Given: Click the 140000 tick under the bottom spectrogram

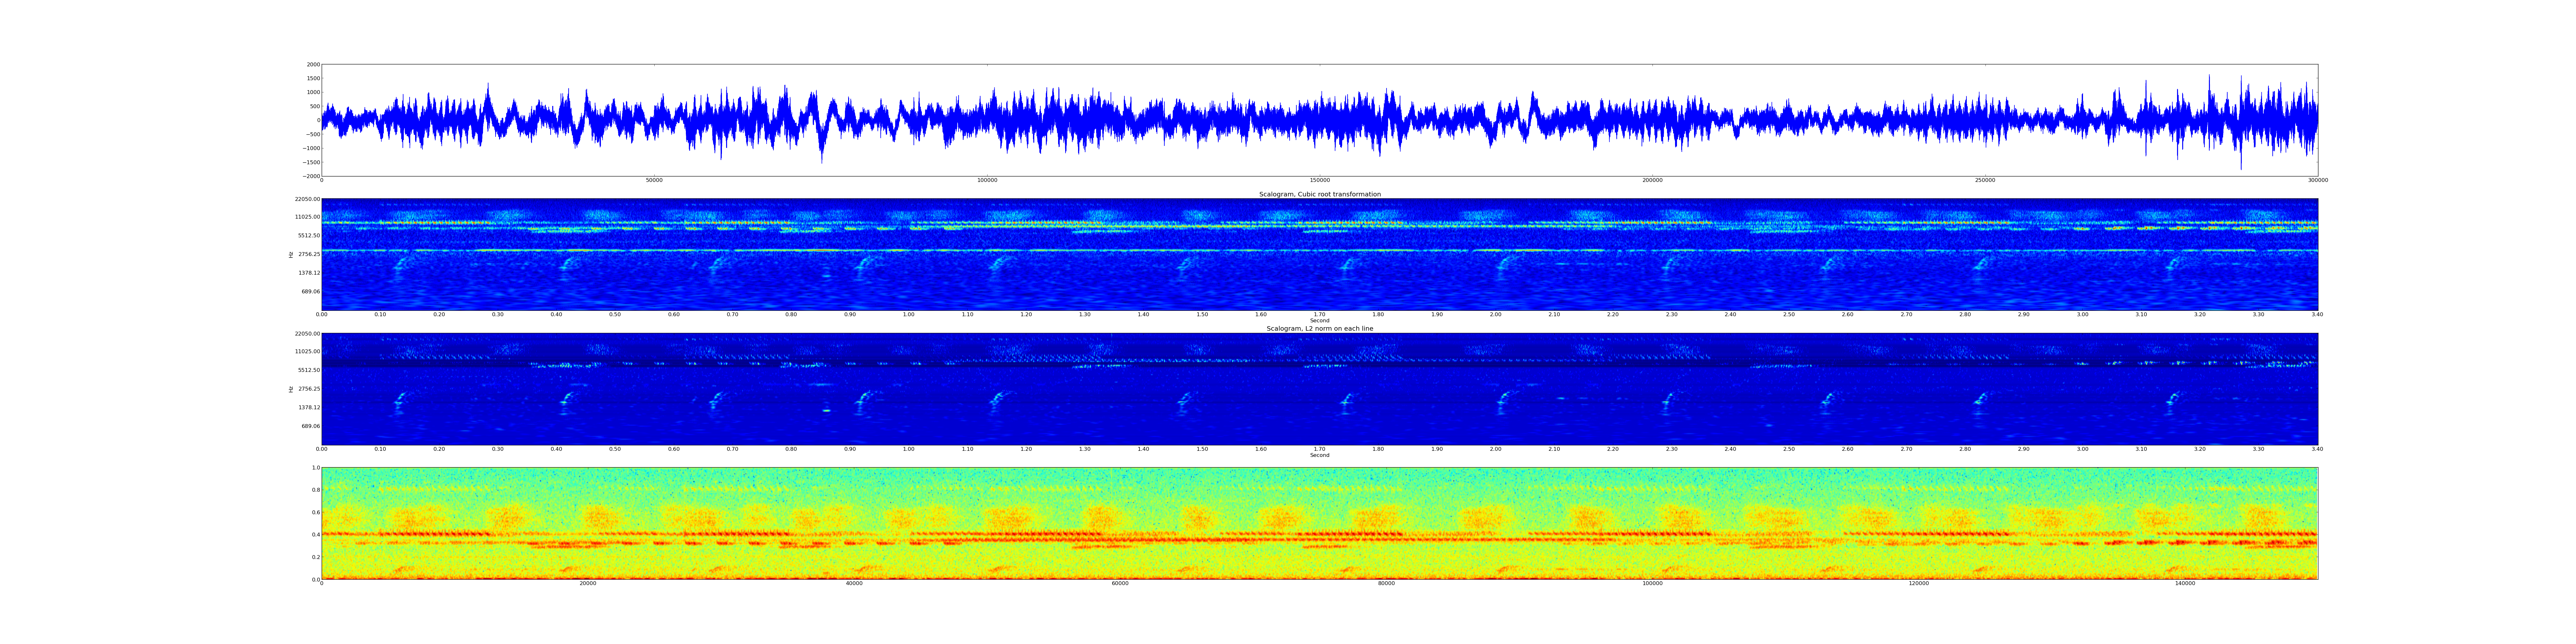Looking at the screenshot, I should pyautogui.click(x=2185, y=583).
